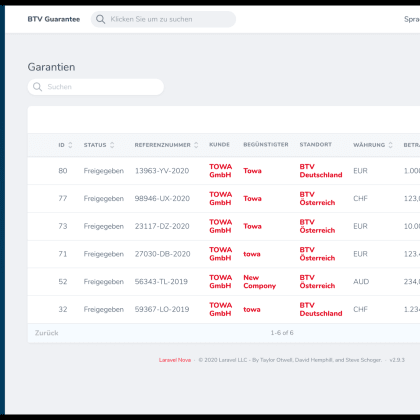Viewport: 420px width, 420px height.
Task: Open New Company beneficiary link
Action: [259, 282]
